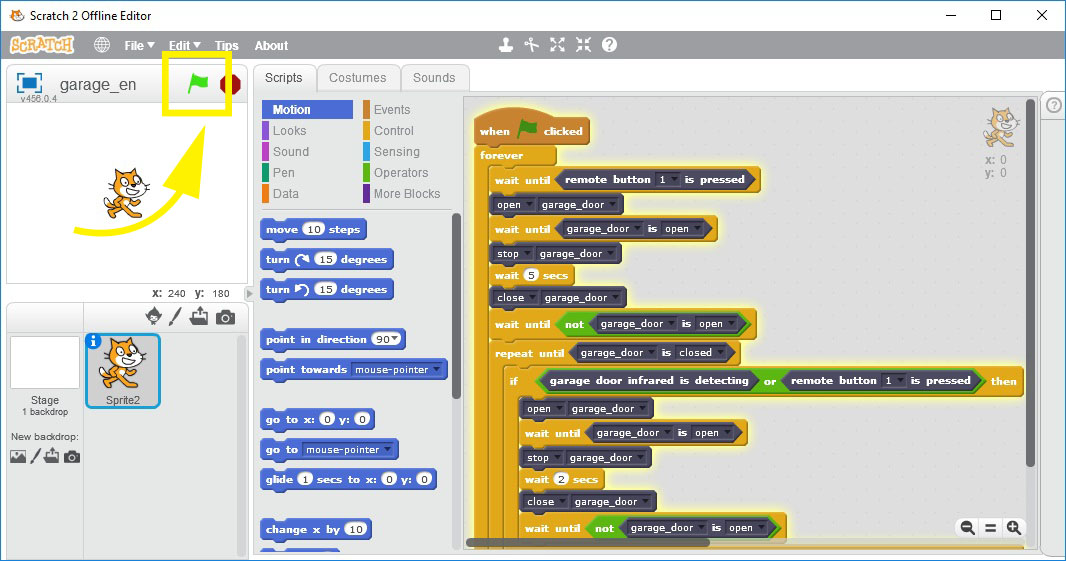Choose new sprite from library
This screenshot has width=1066, height=561.
(153, 316)
